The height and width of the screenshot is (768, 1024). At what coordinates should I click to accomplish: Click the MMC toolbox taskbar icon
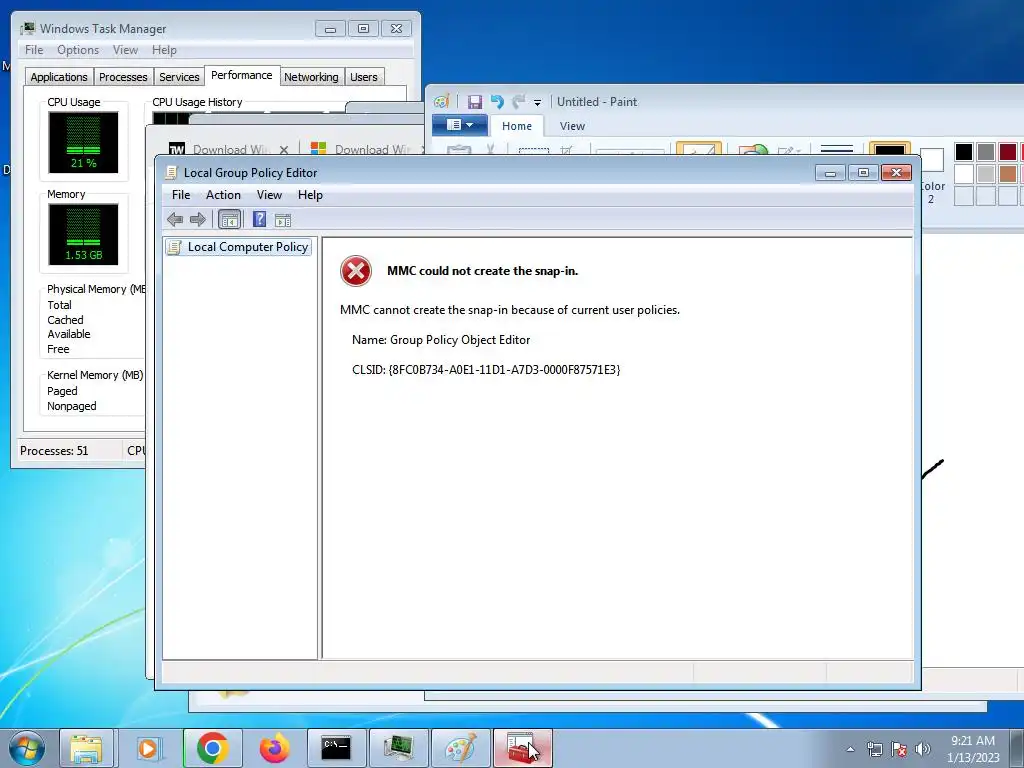(522, 748)
